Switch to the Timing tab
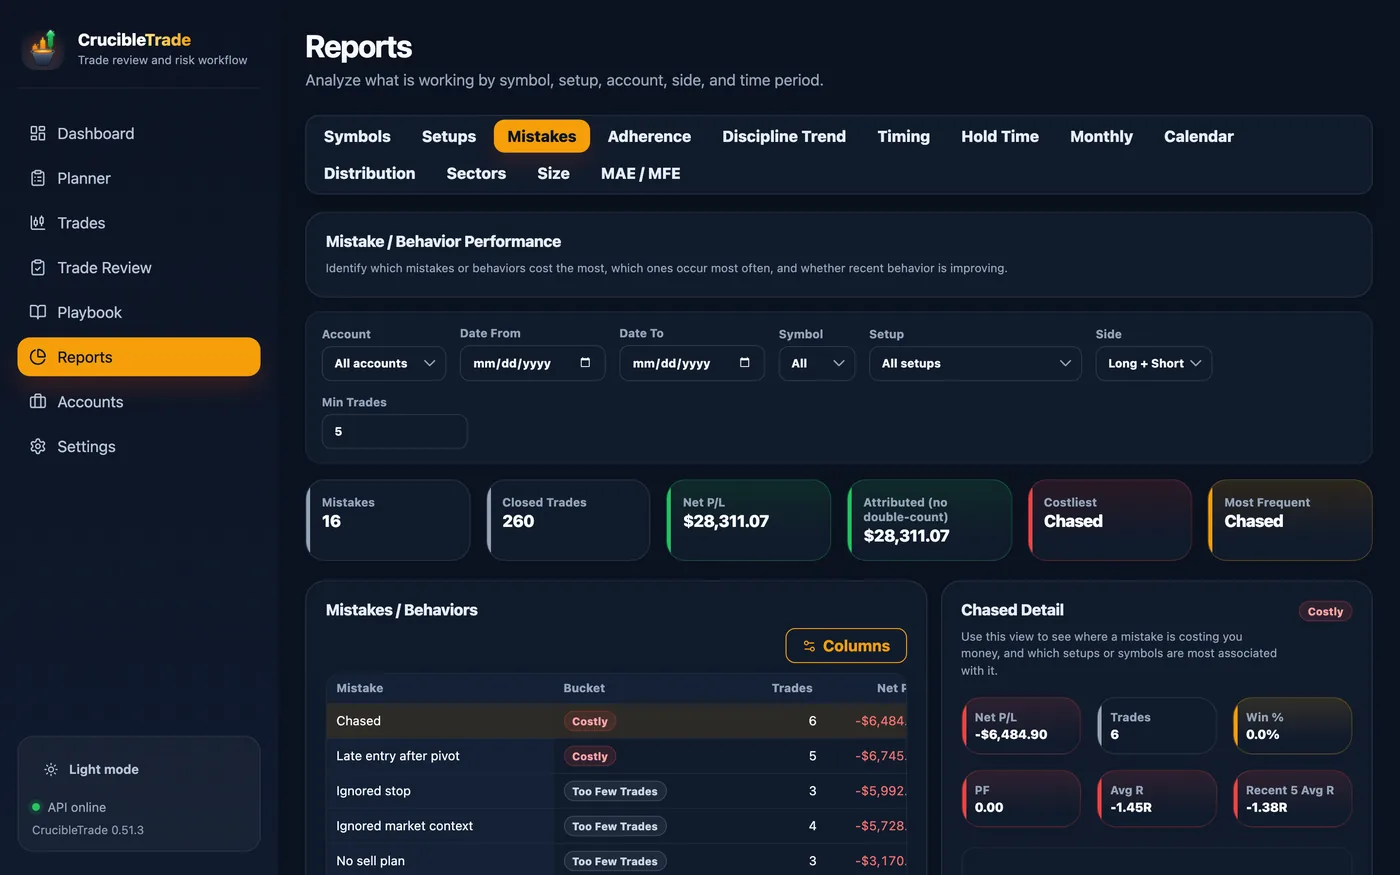 click(x=904, y=136)
